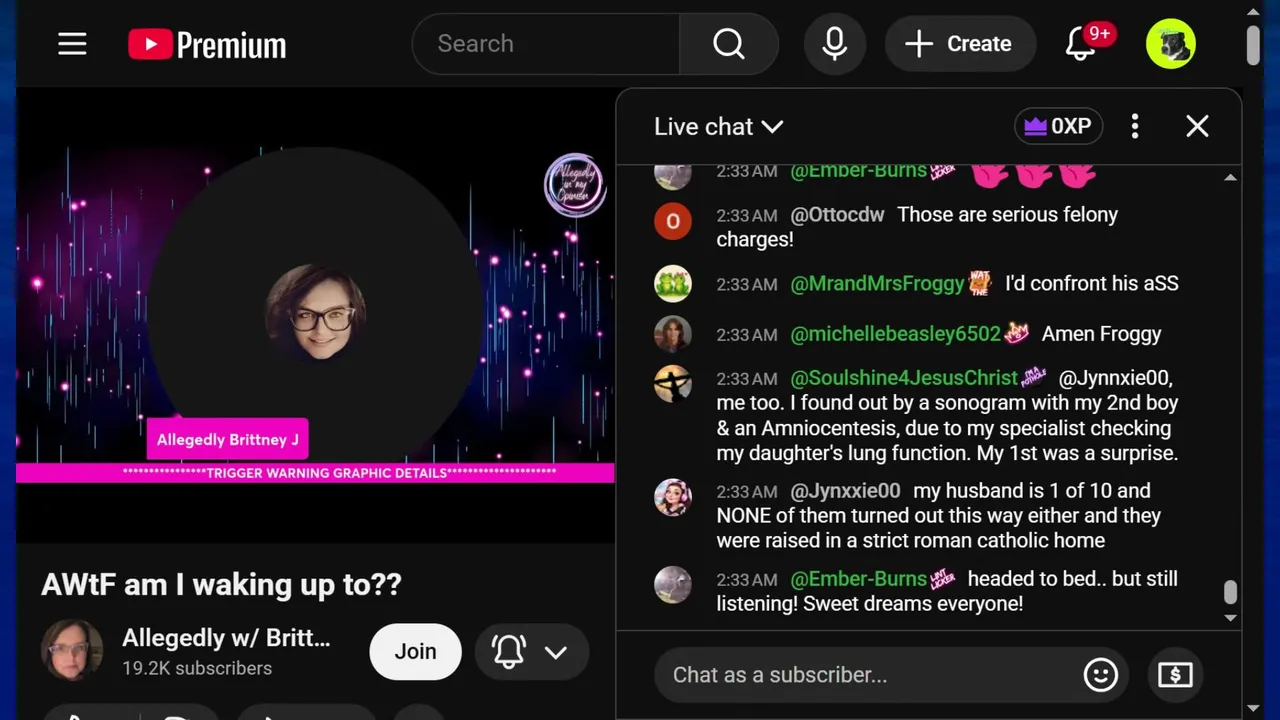This screenshot has height=720, width=1280.
Task: Open account avatar menu
Action: 1171,44
